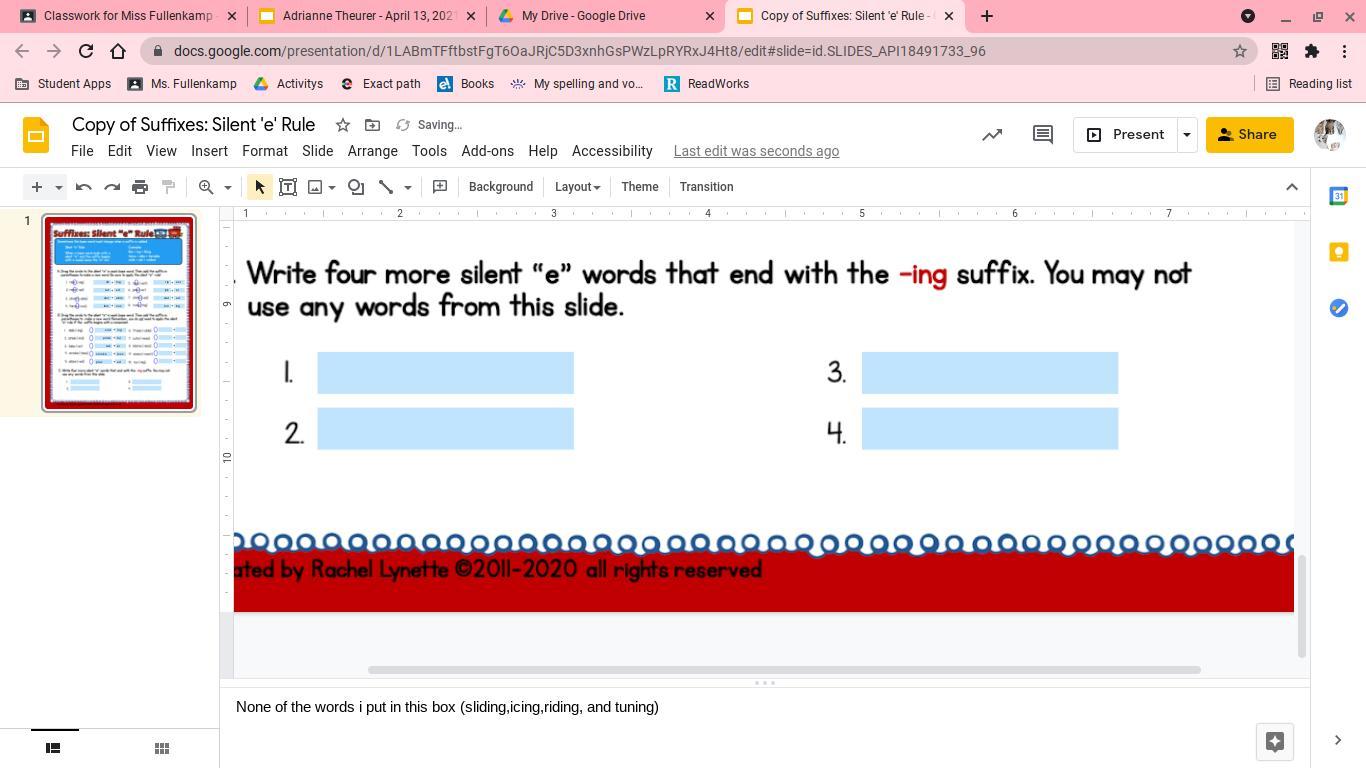Open Google Calendar side panel icon

click(1338, 196)
